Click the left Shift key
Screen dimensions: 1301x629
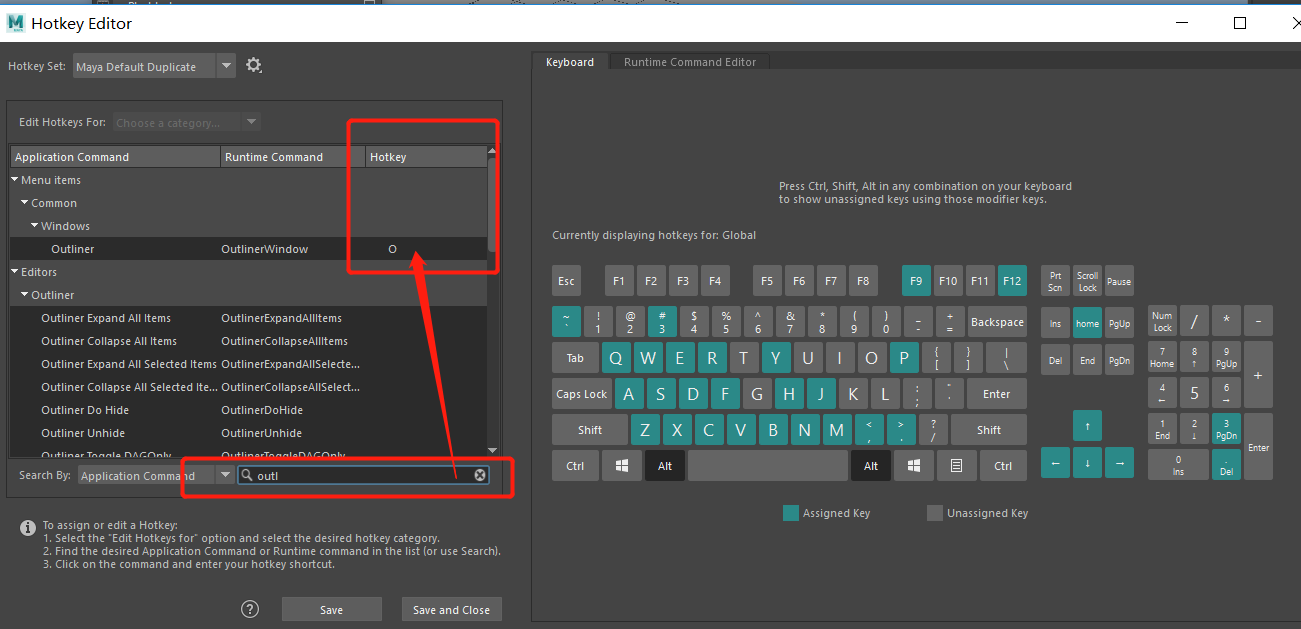590,430
